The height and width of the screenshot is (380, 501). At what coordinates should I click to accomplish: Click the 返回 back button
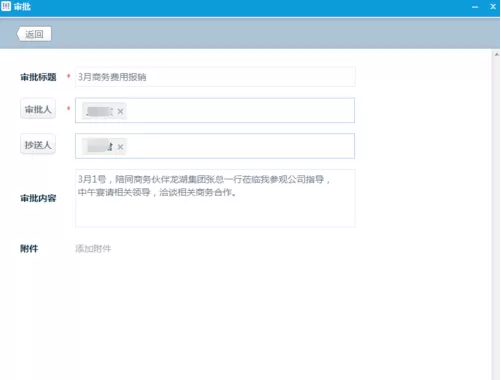point(34,34)
